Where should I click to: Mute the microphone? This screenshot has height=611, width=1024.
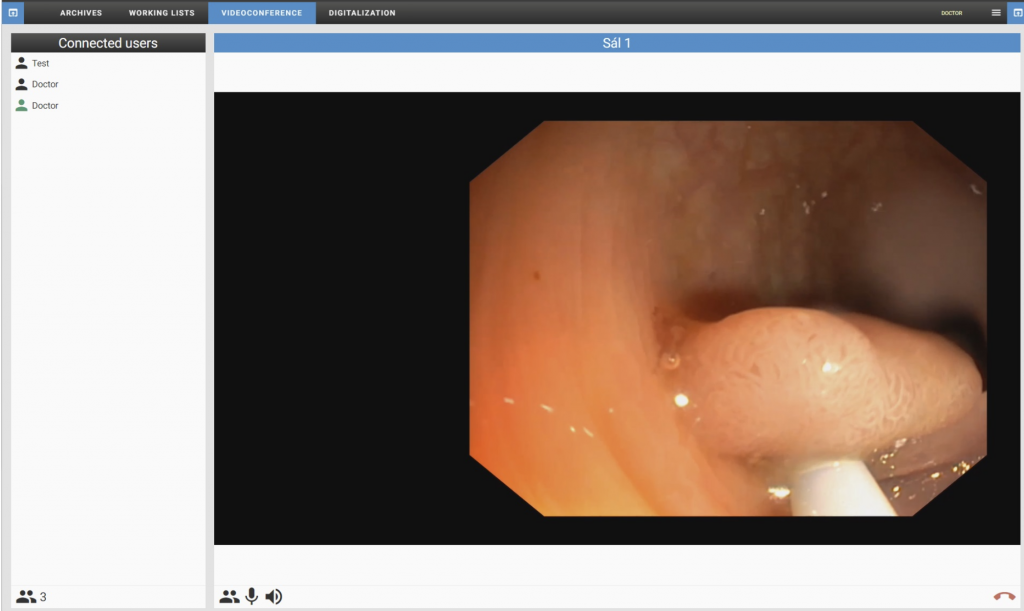click(x=251, y=597)
